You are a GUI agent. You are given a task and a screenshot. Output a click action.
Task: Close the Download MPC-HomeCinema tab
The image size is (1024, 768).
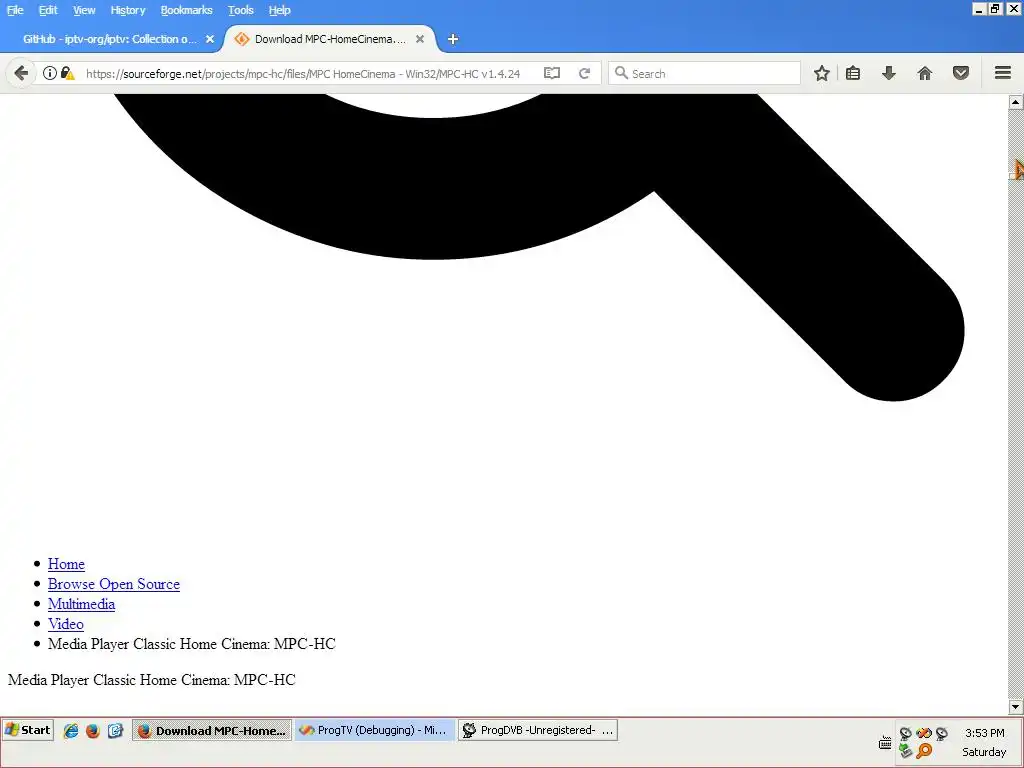(x=420, y=39)
